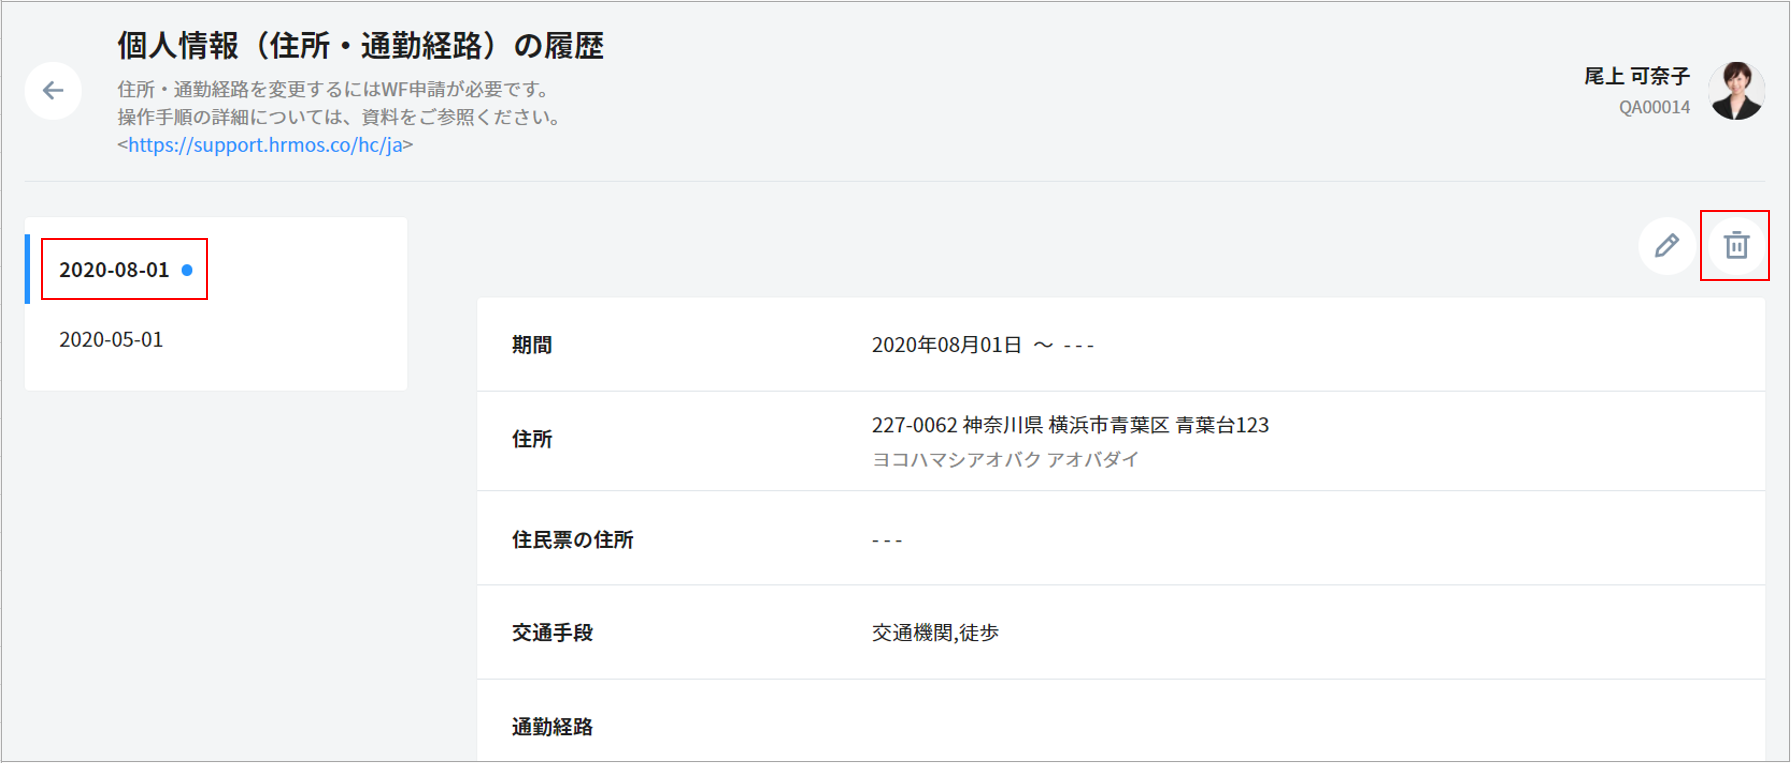
Task: Click the 交通機関,徒歩 value
Action: pyautogui.click(x=935, y=633)
